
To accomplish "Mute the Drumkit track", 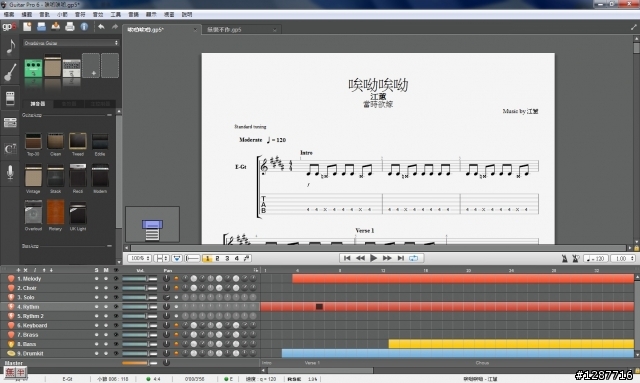I will pyautogui.click(x=106, y=353).
